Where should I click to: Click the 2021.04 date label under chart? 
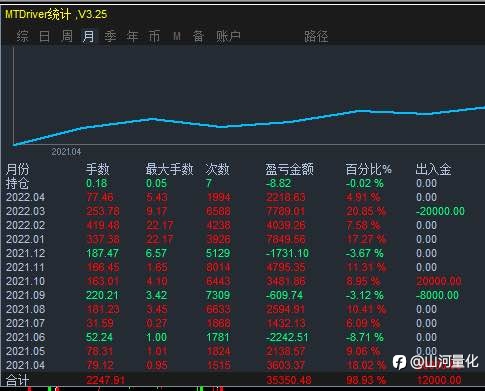(66, 152)
